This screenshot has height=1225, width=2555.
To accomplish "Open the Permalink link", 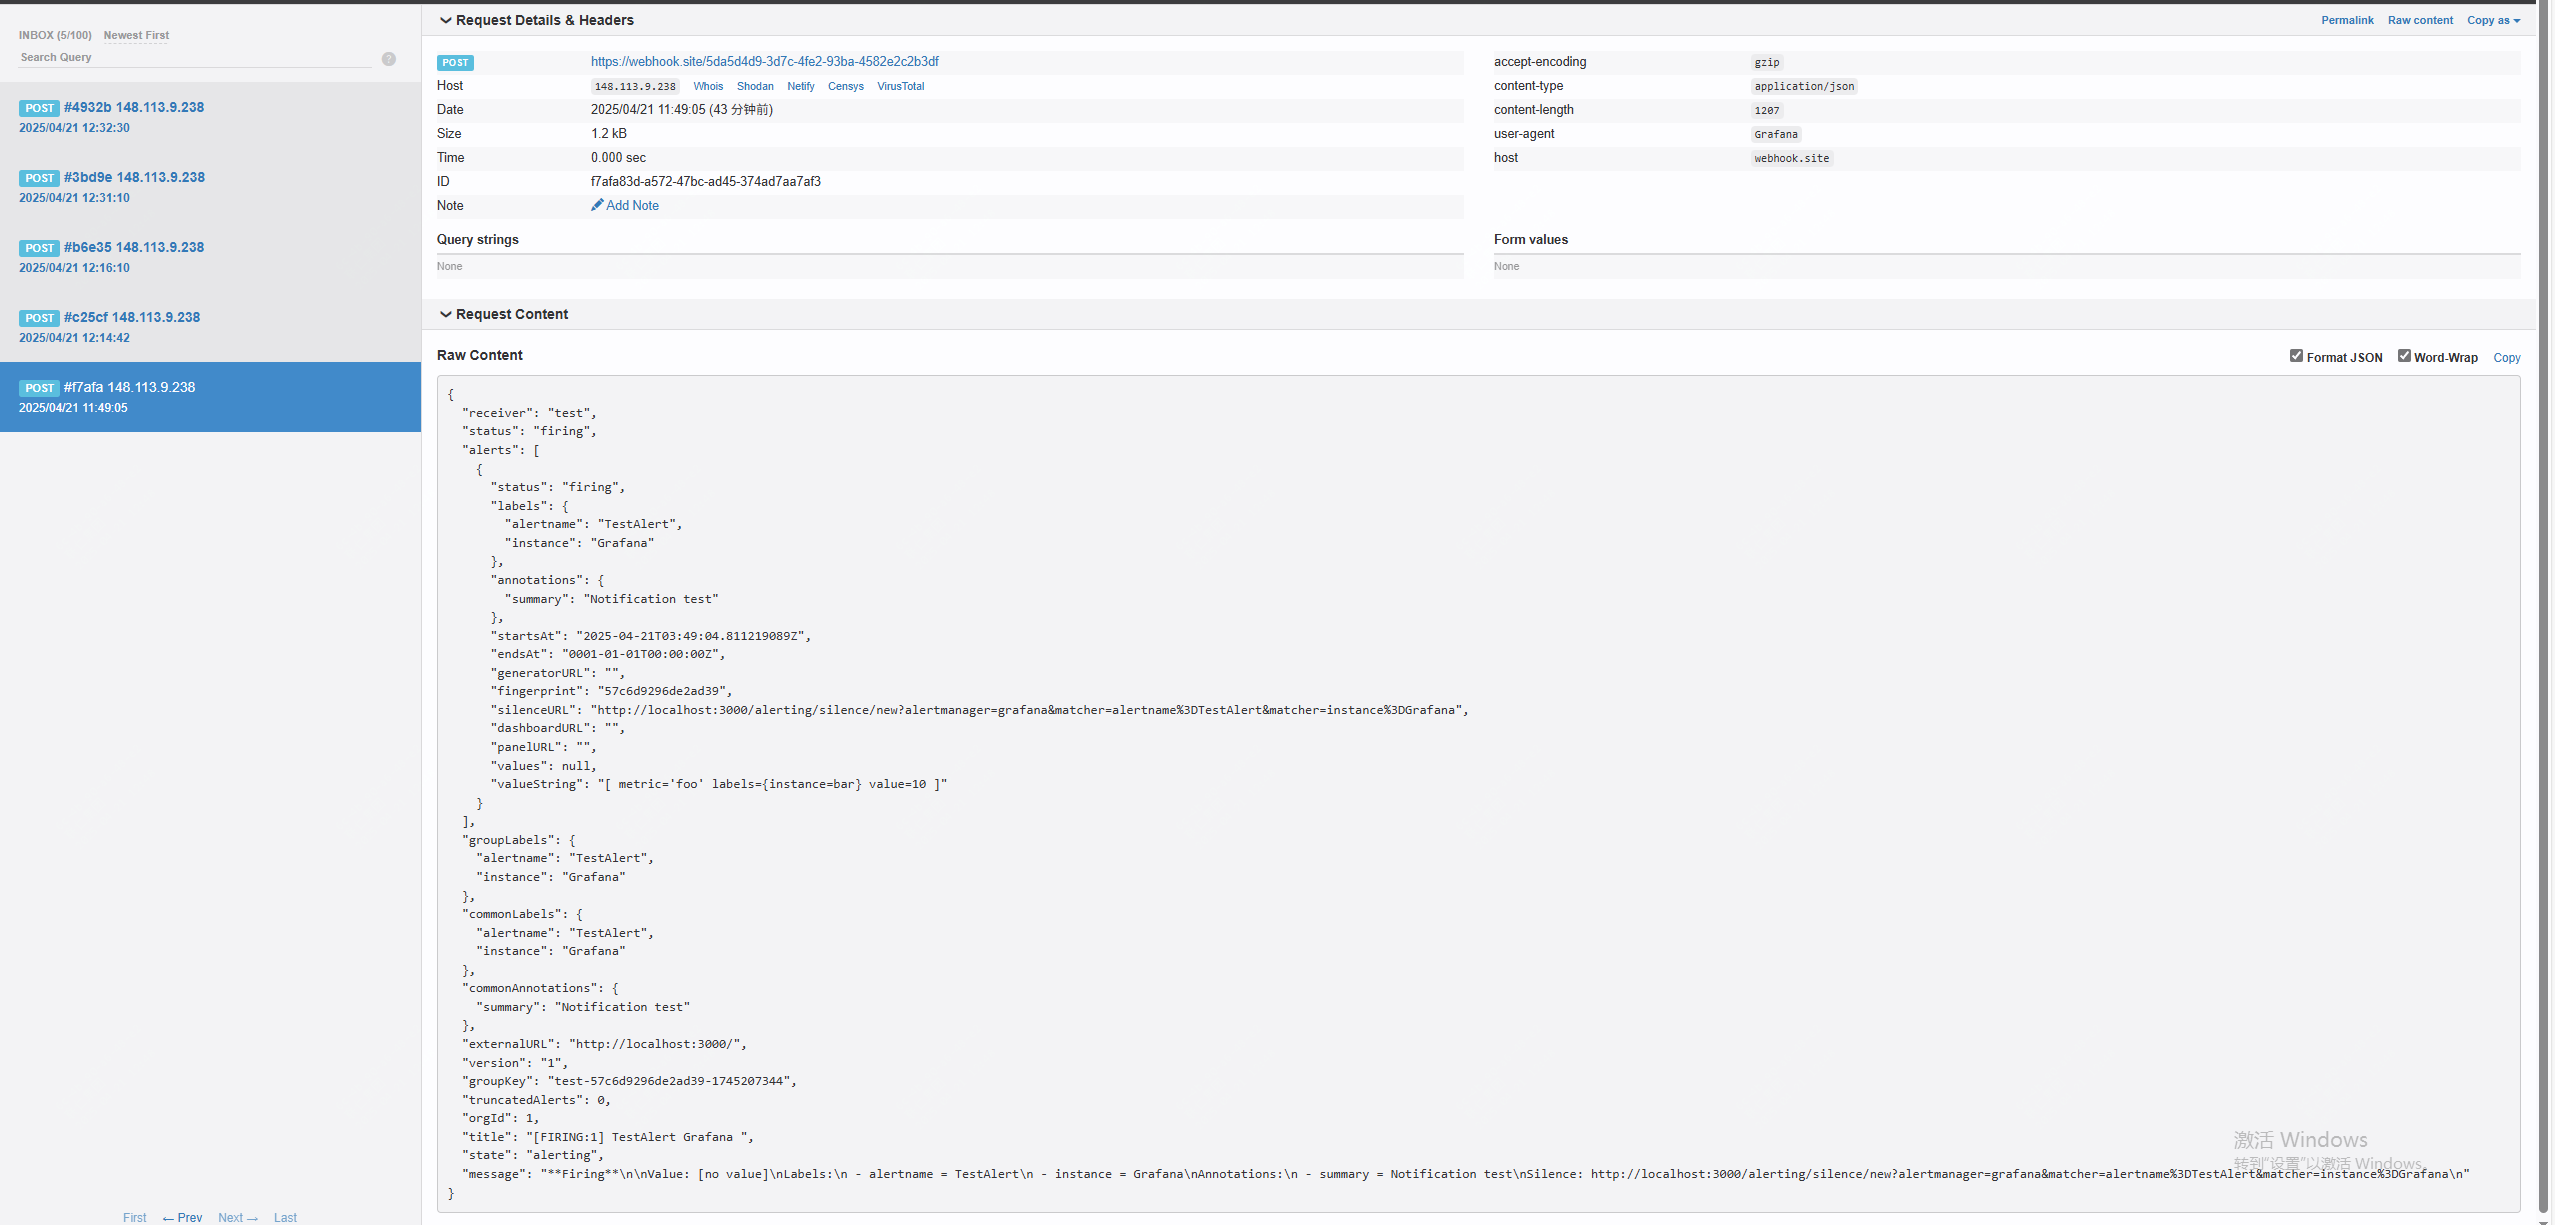I will tap(2346, 20).
